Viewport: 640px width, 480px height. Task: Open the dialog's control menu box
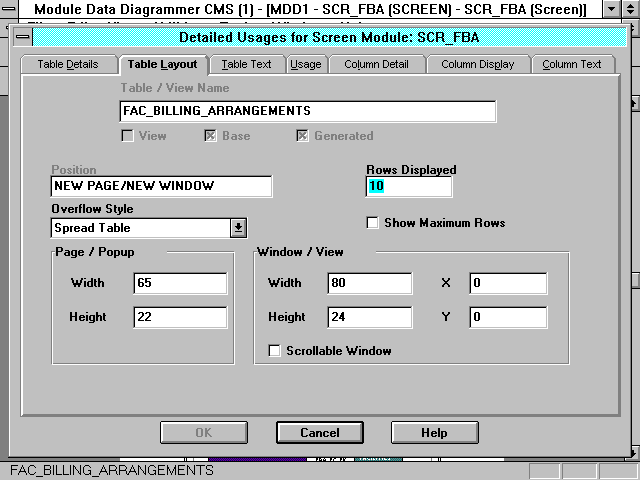click(x=23, y=38)
